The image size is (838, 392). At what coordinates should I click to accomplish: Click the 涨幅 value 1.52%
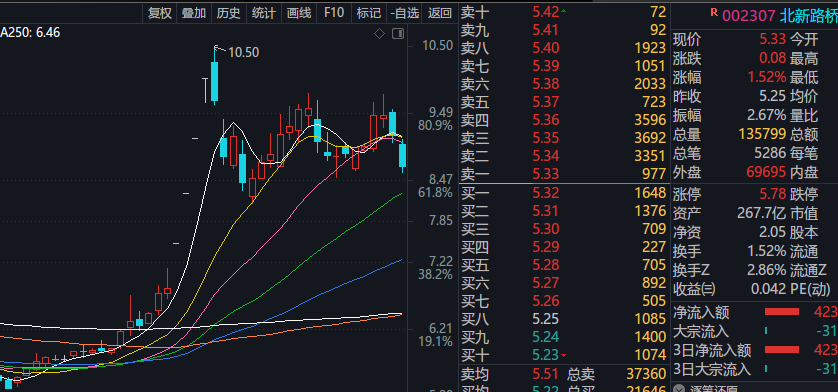pos(767,77)
